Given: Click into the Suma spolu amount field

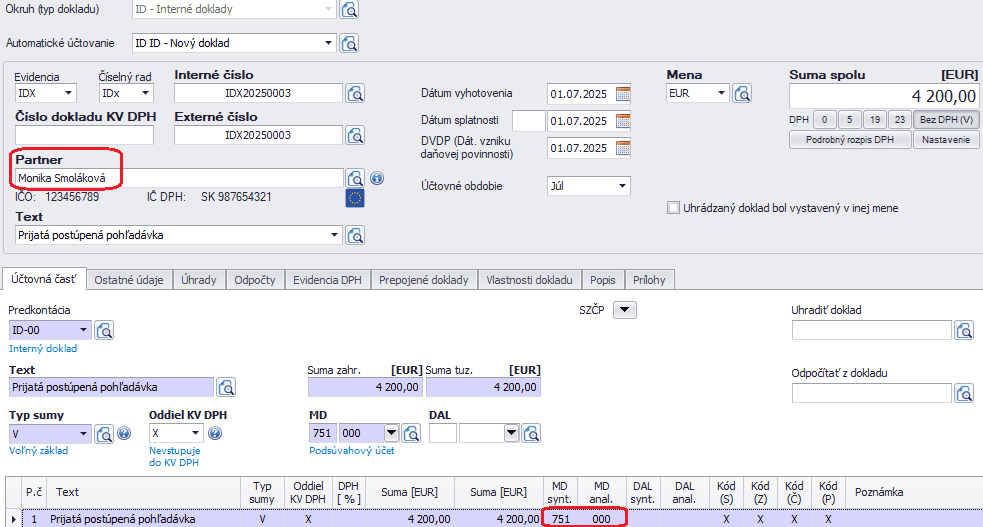Looking at the screenshot, I should 883,96.
